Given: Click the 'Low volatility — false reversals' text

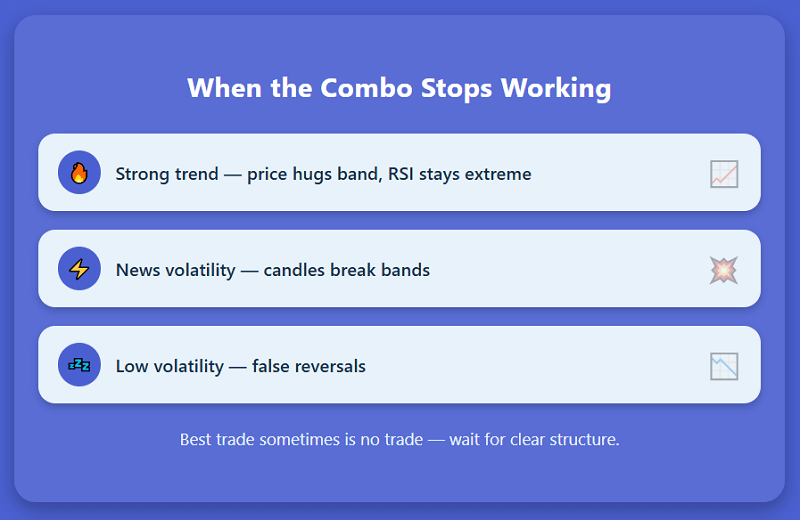Looking at the screenshot, I should pyautogui.click(x=241, y=366).
